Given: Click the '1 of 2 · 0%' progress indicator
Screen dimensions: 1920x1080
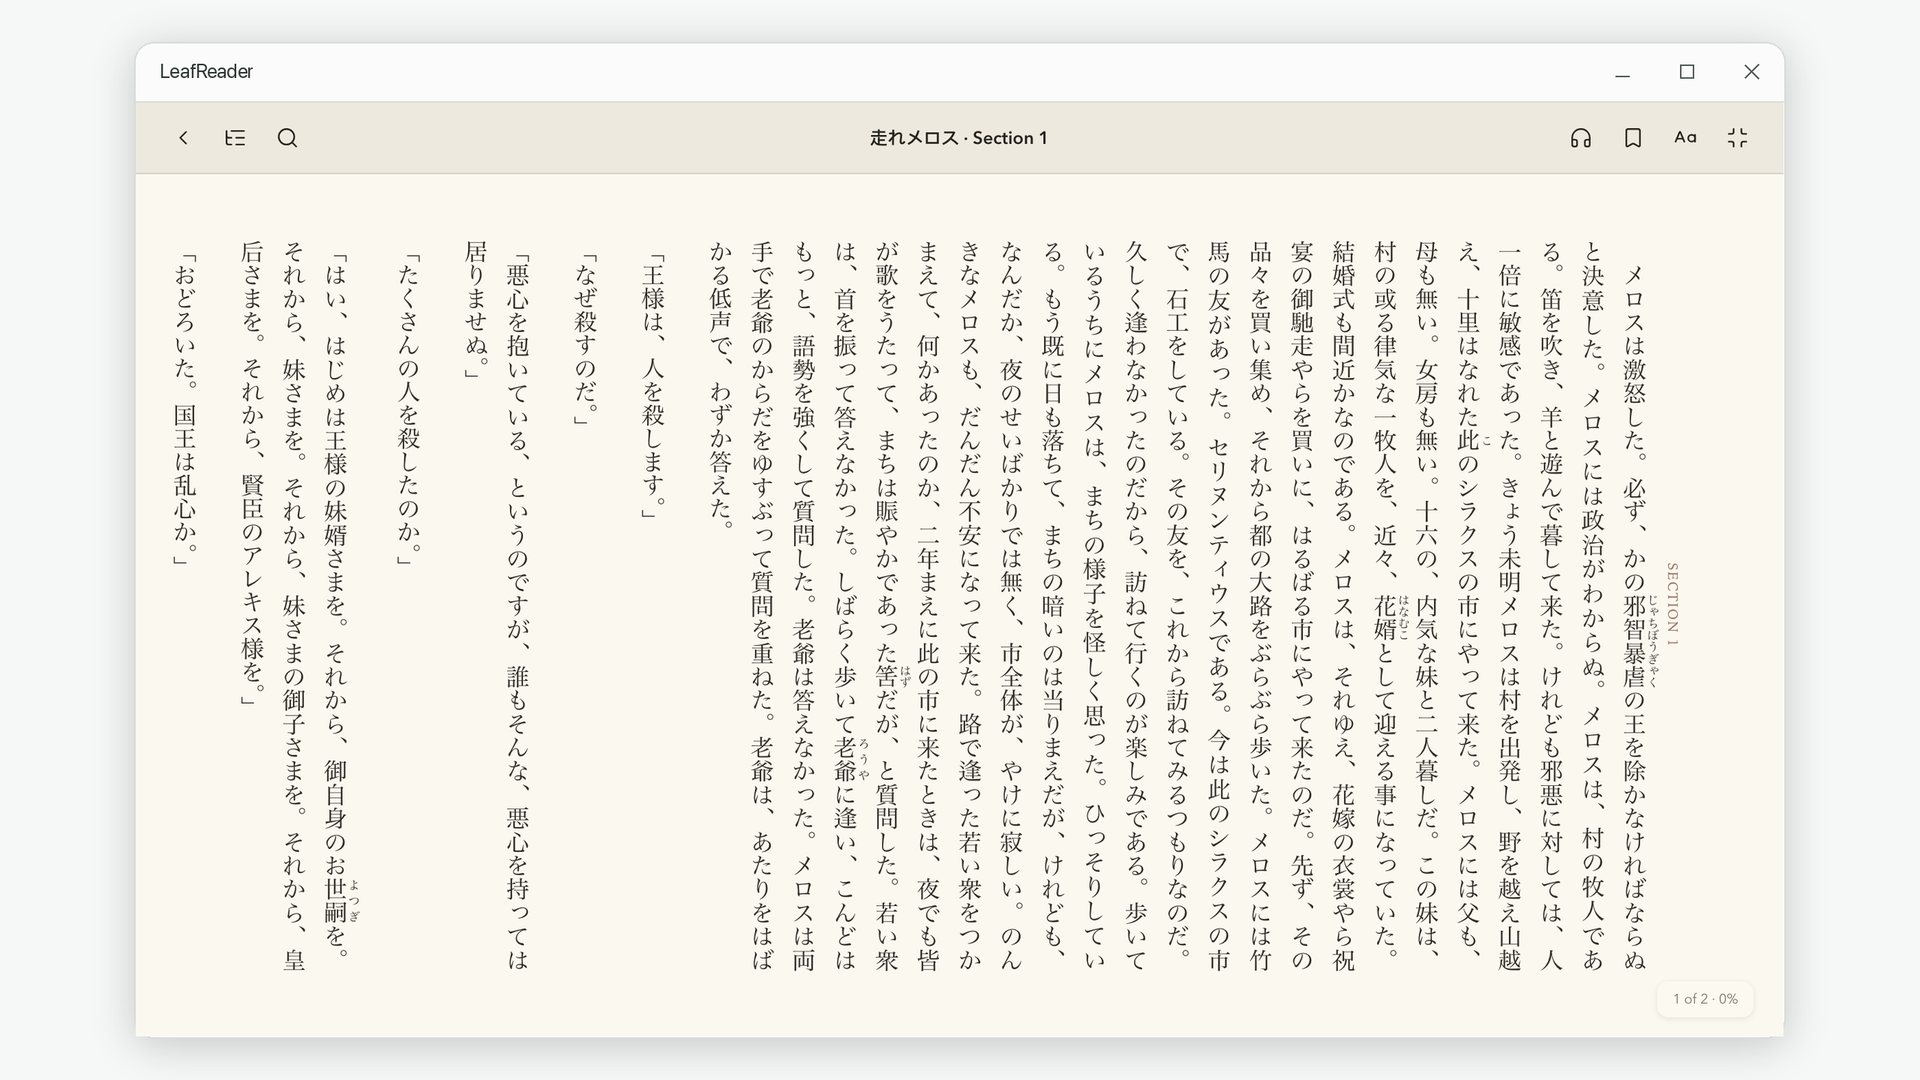Looking at the screenshot, I should [1705, 999].
